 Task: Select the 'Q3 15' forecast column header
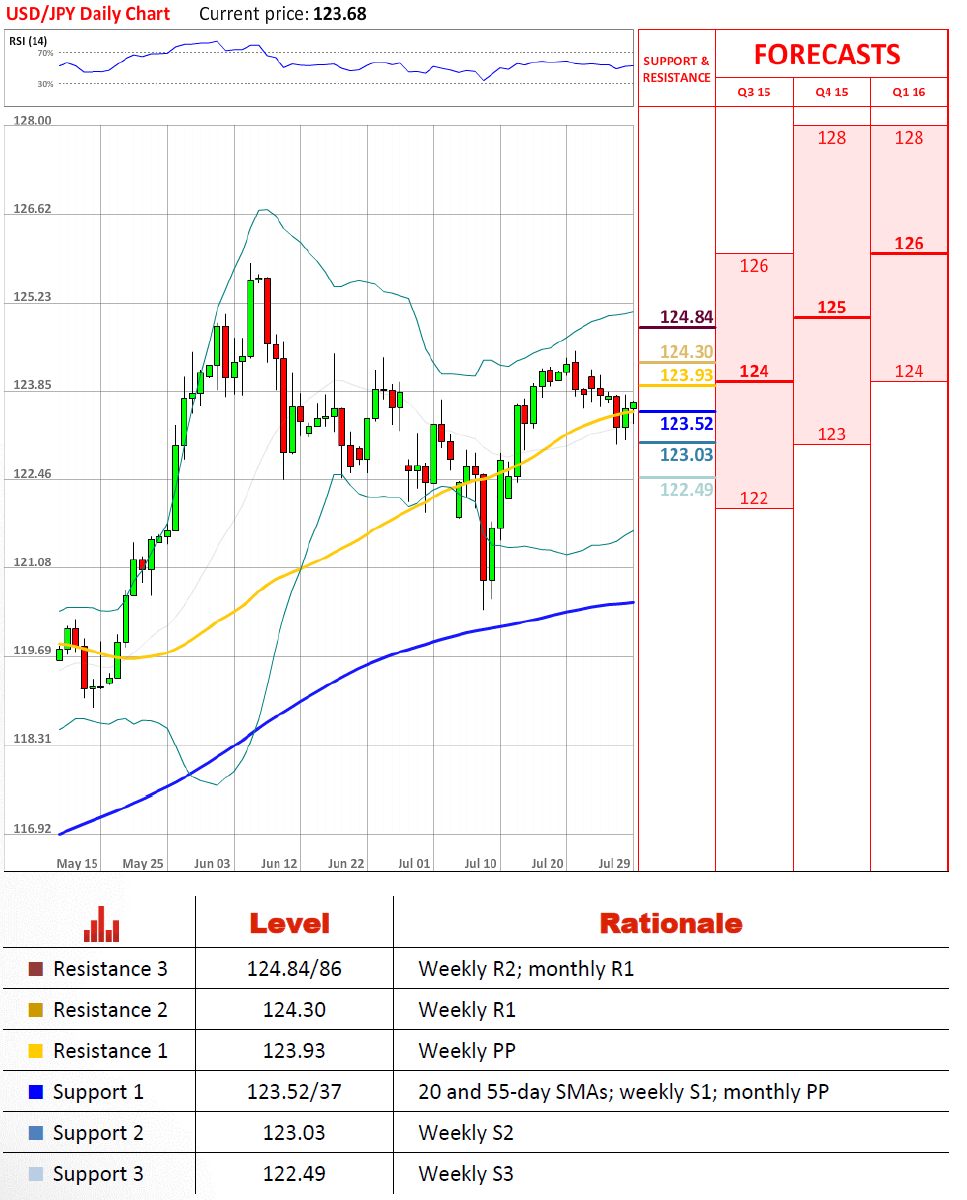tap(754, 92)
